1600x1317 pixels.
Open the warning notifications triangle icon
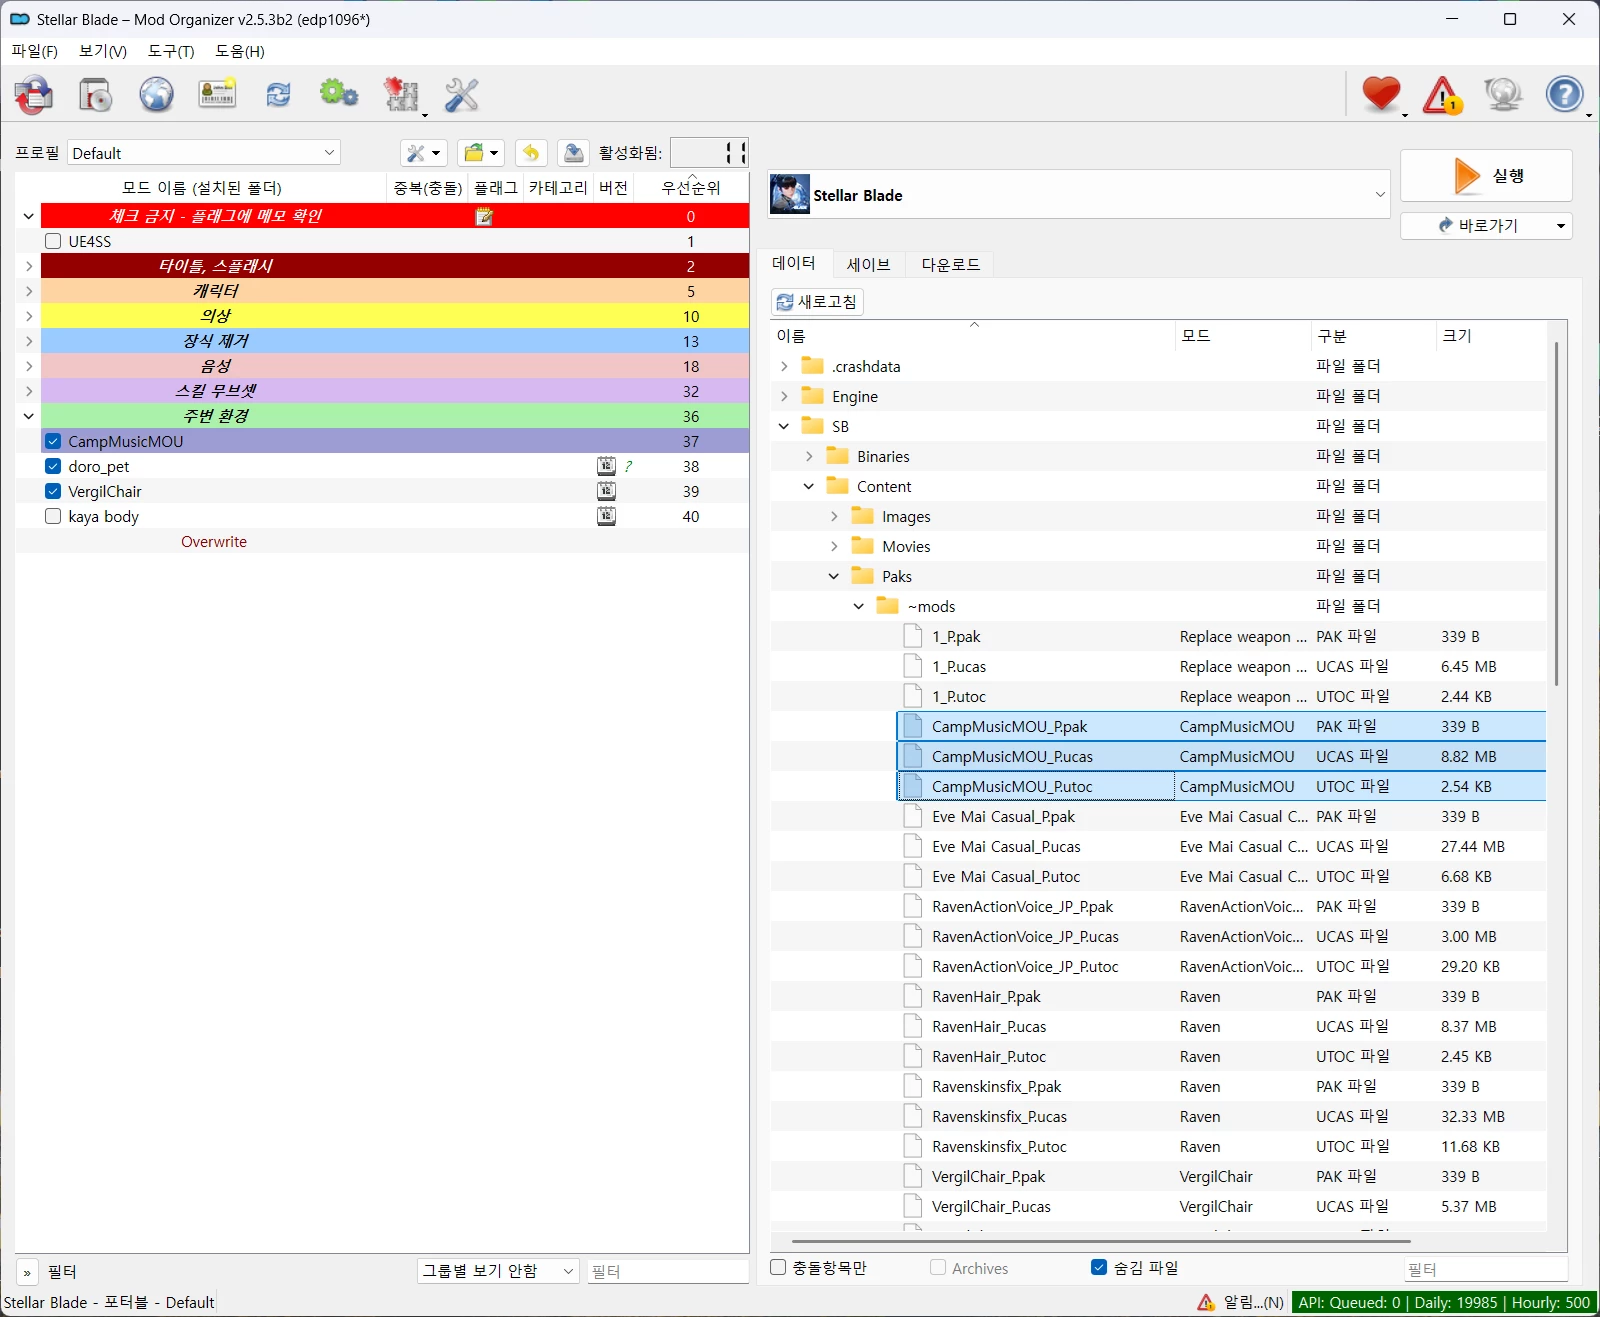[x=1442, y=95]
